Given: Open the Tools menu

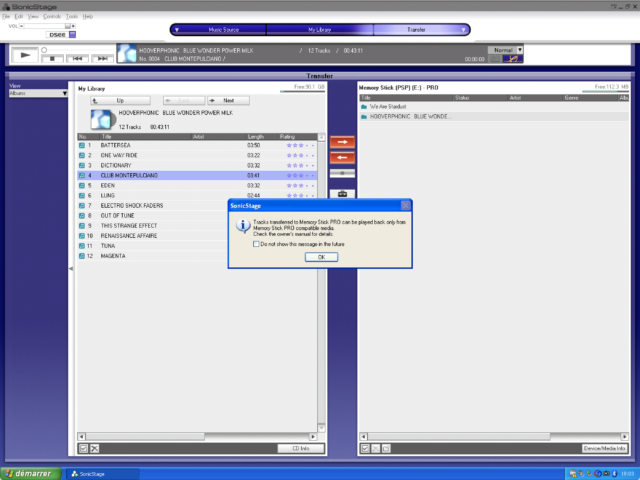Looking at the screenshot, I should tap(72, 16).
